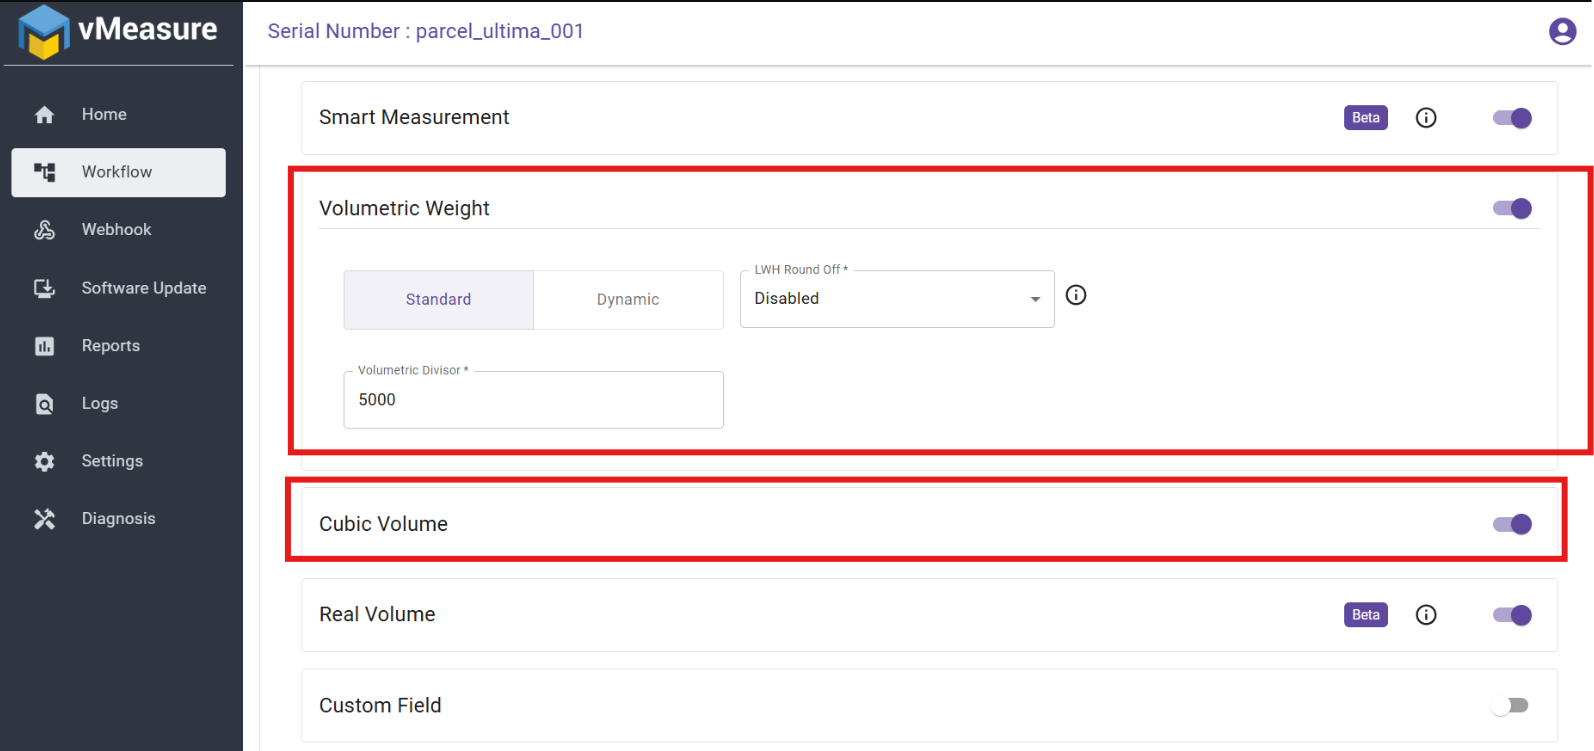Switch to the Dynamic tab

coord(628,299)
